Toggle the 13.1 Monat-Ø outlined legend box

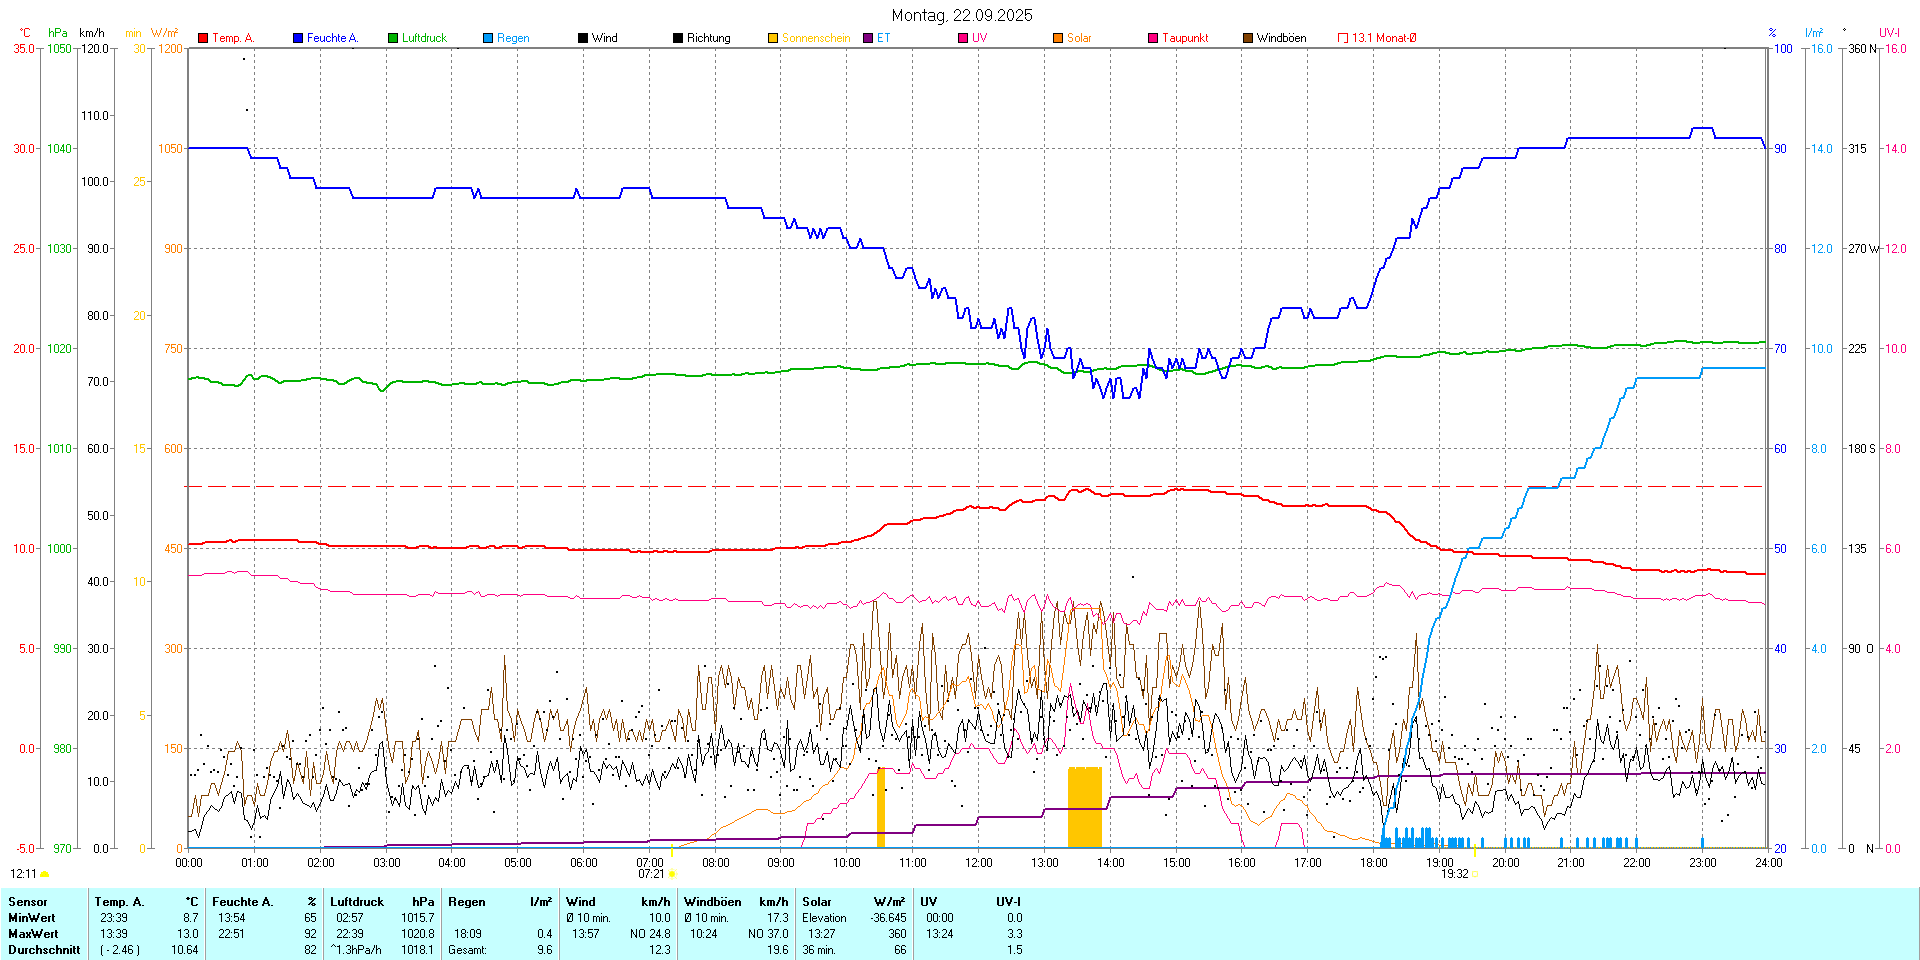click(x=1343, y=38)
